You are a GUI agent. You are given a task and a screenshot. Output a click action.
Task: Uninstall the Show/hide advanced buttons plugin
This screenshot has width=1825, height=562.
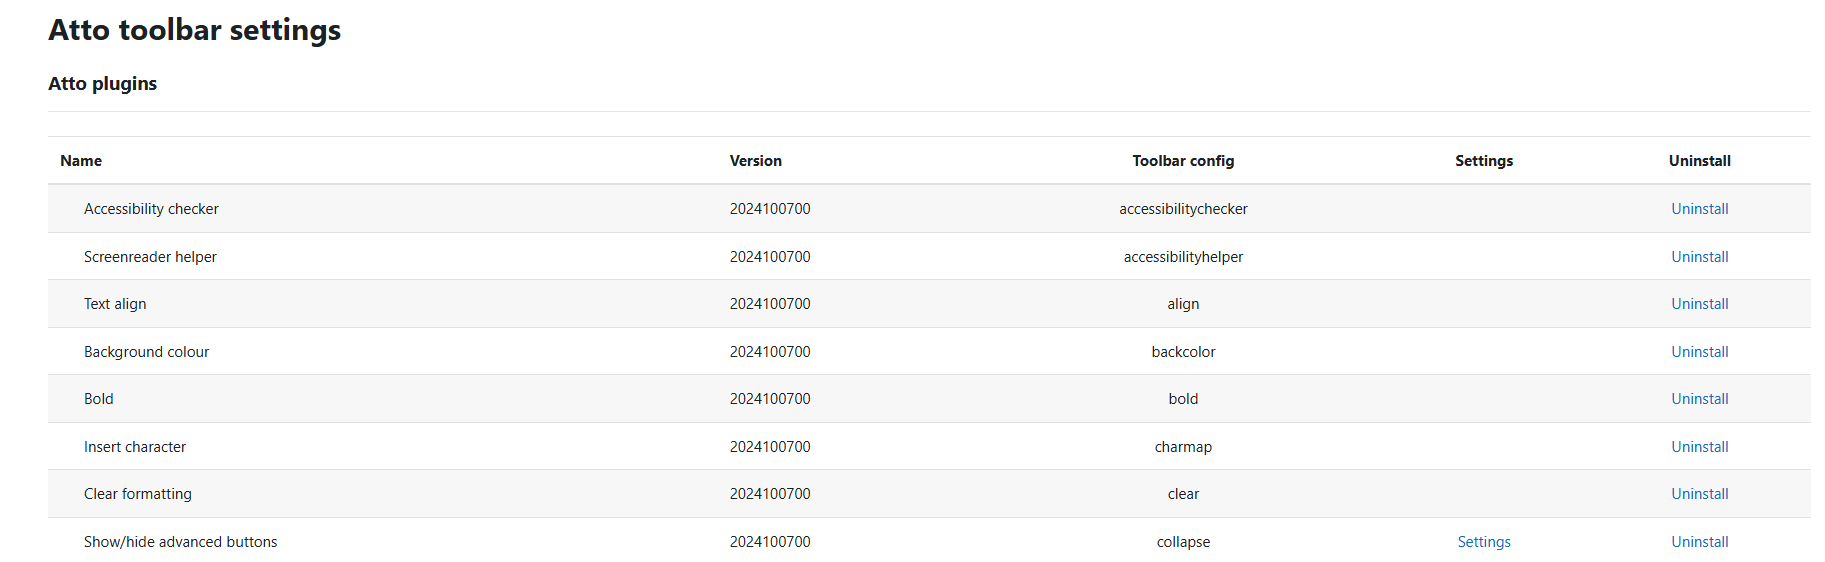[1699, 542]
